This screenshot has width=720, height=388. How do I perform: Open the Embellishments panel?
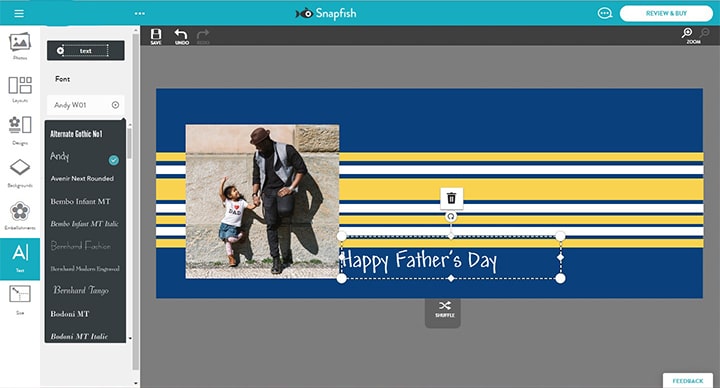point(20,216)
